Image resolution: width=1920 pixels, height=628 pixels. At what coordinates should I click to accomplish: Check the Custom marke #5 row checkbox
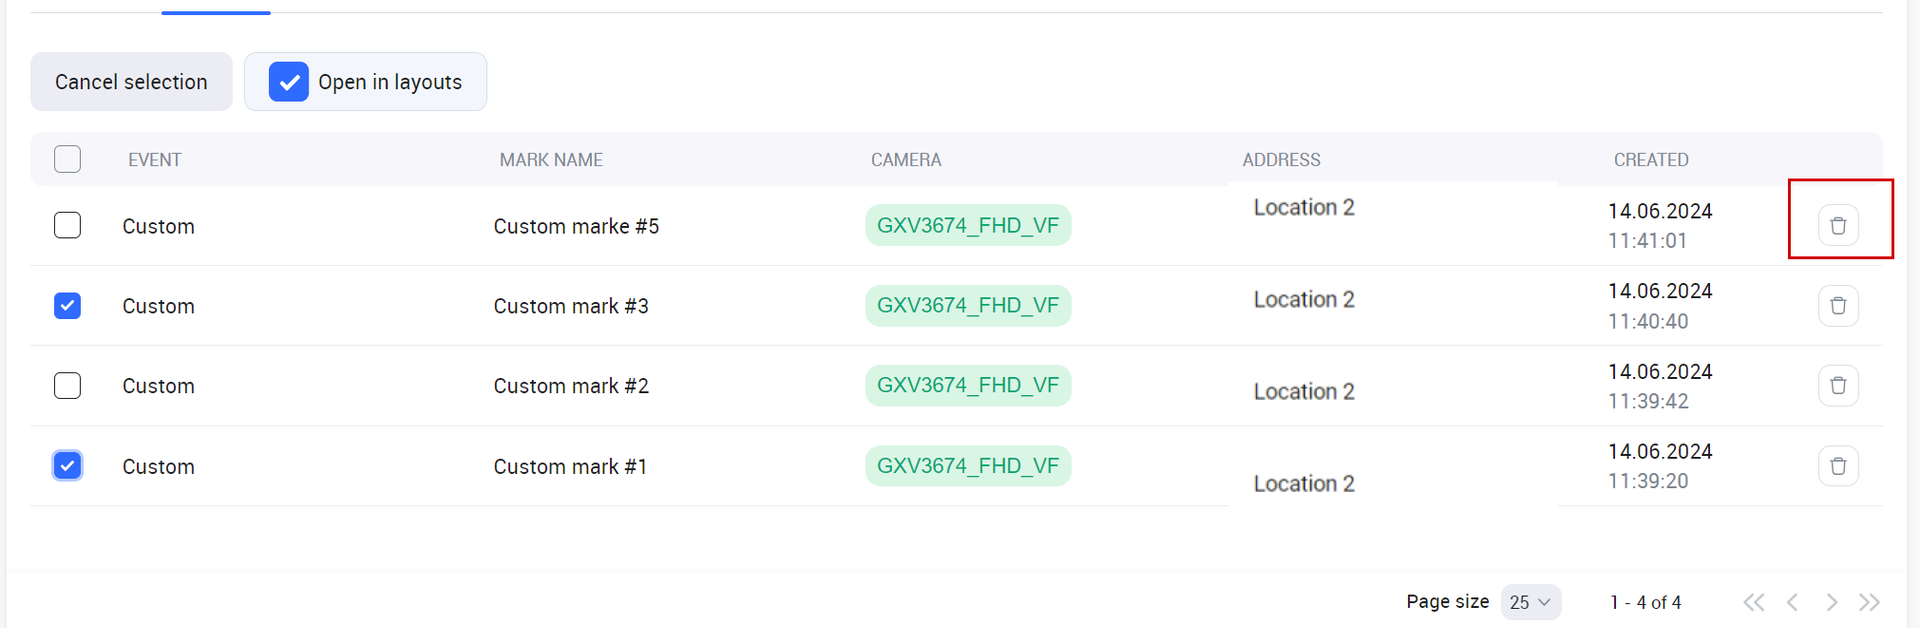[x=67, y=225]
